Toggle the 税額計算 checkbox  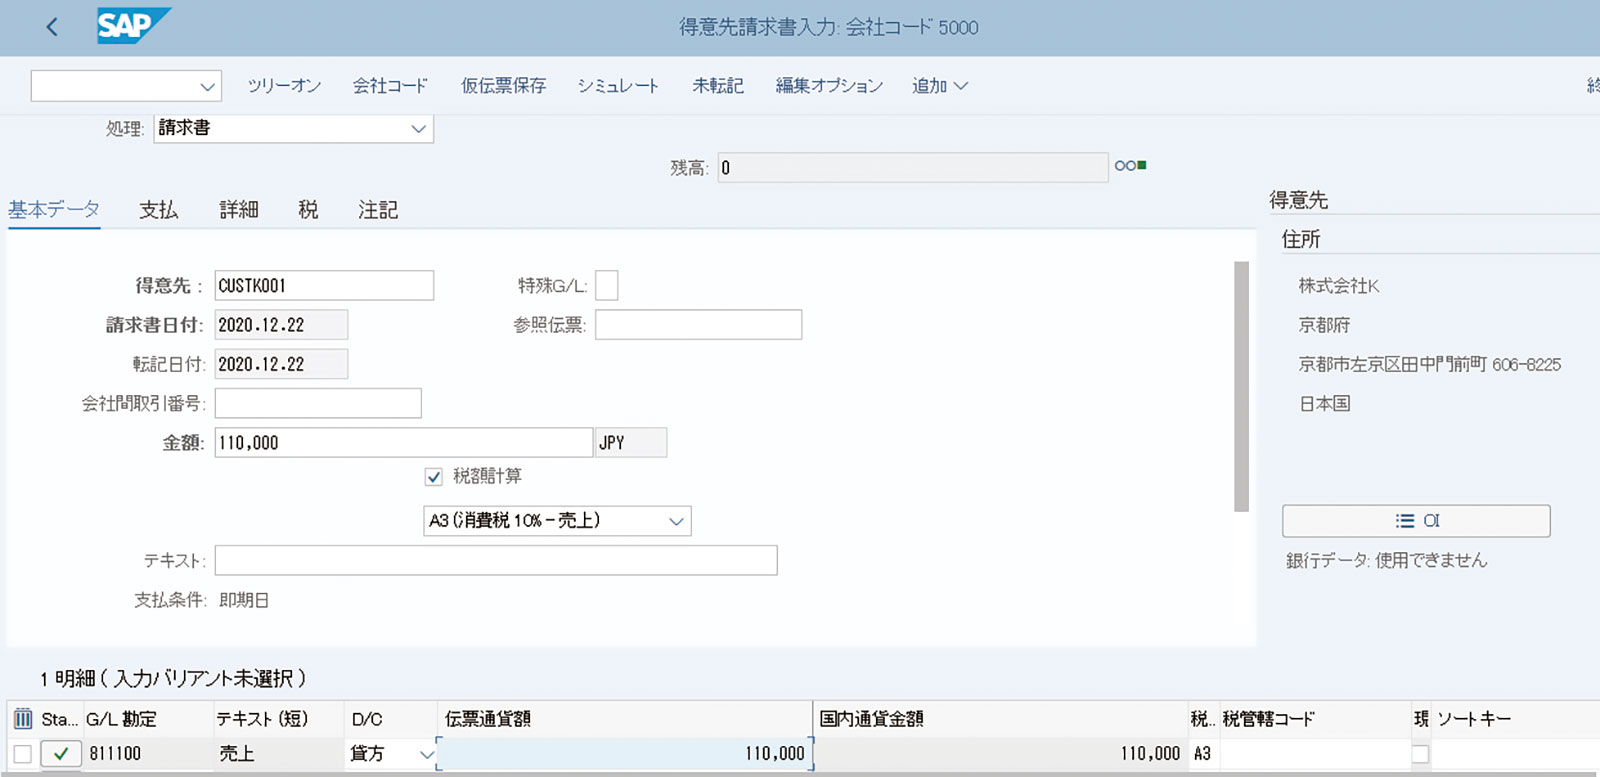[x=434, y=477]
